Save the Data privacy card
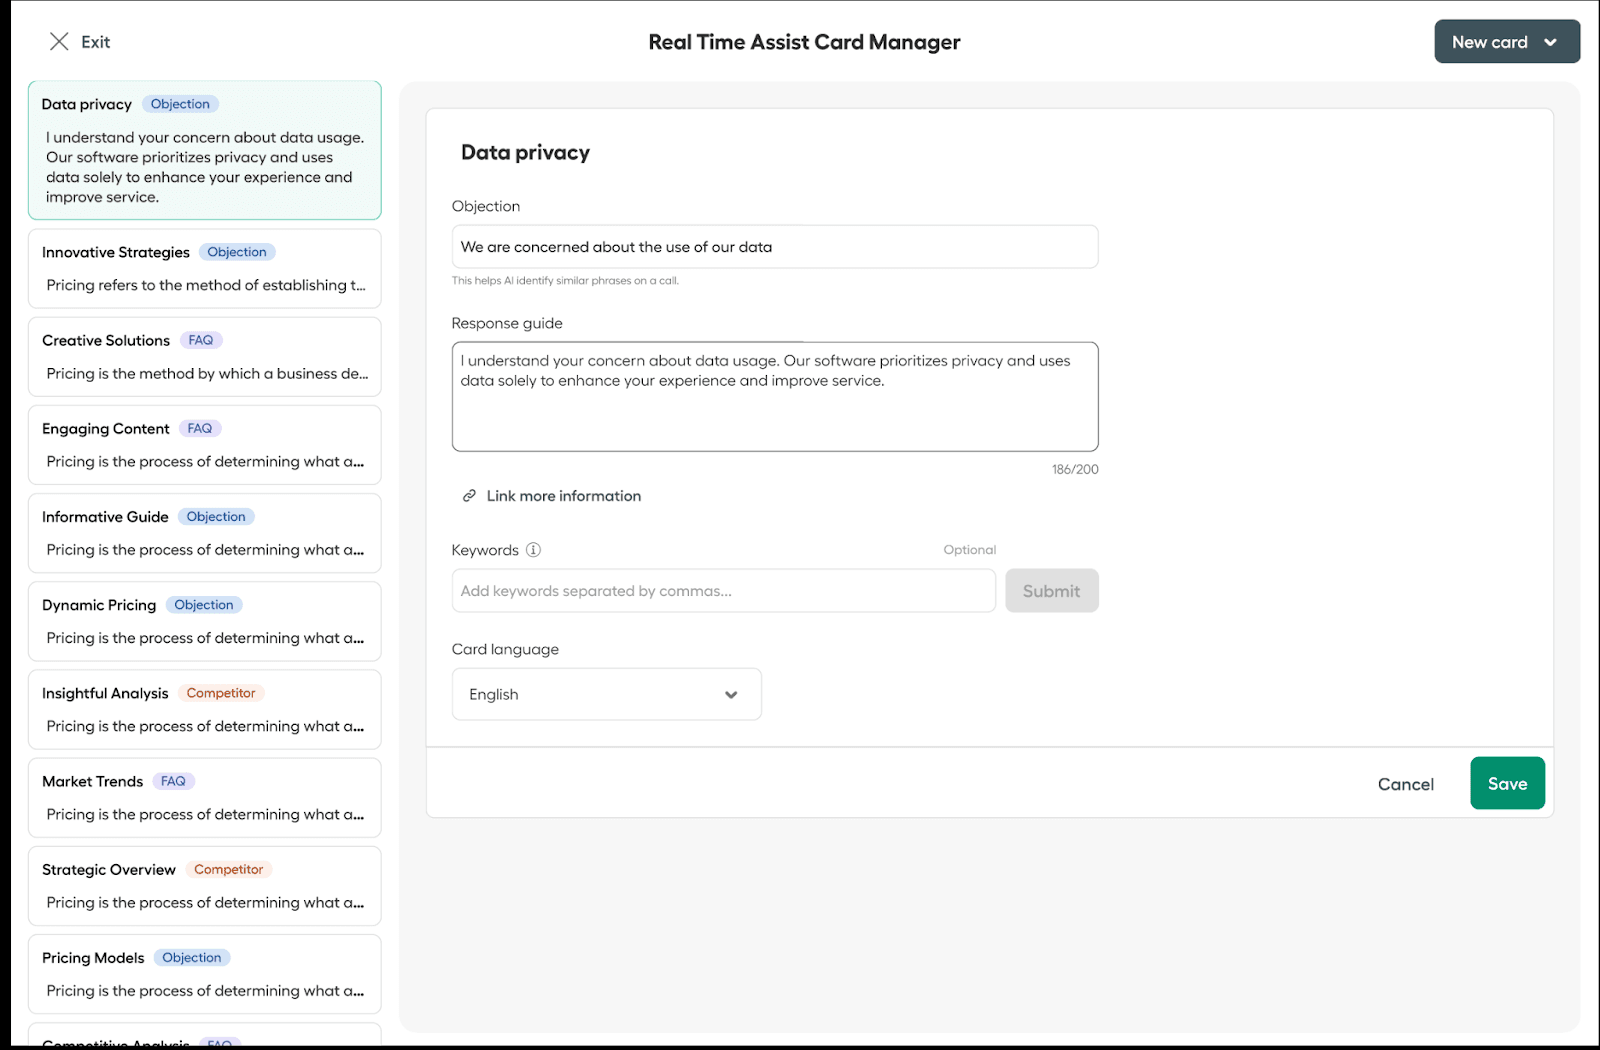Viewport: 1600px width, 1050px height. click(x=1506, y=783)
